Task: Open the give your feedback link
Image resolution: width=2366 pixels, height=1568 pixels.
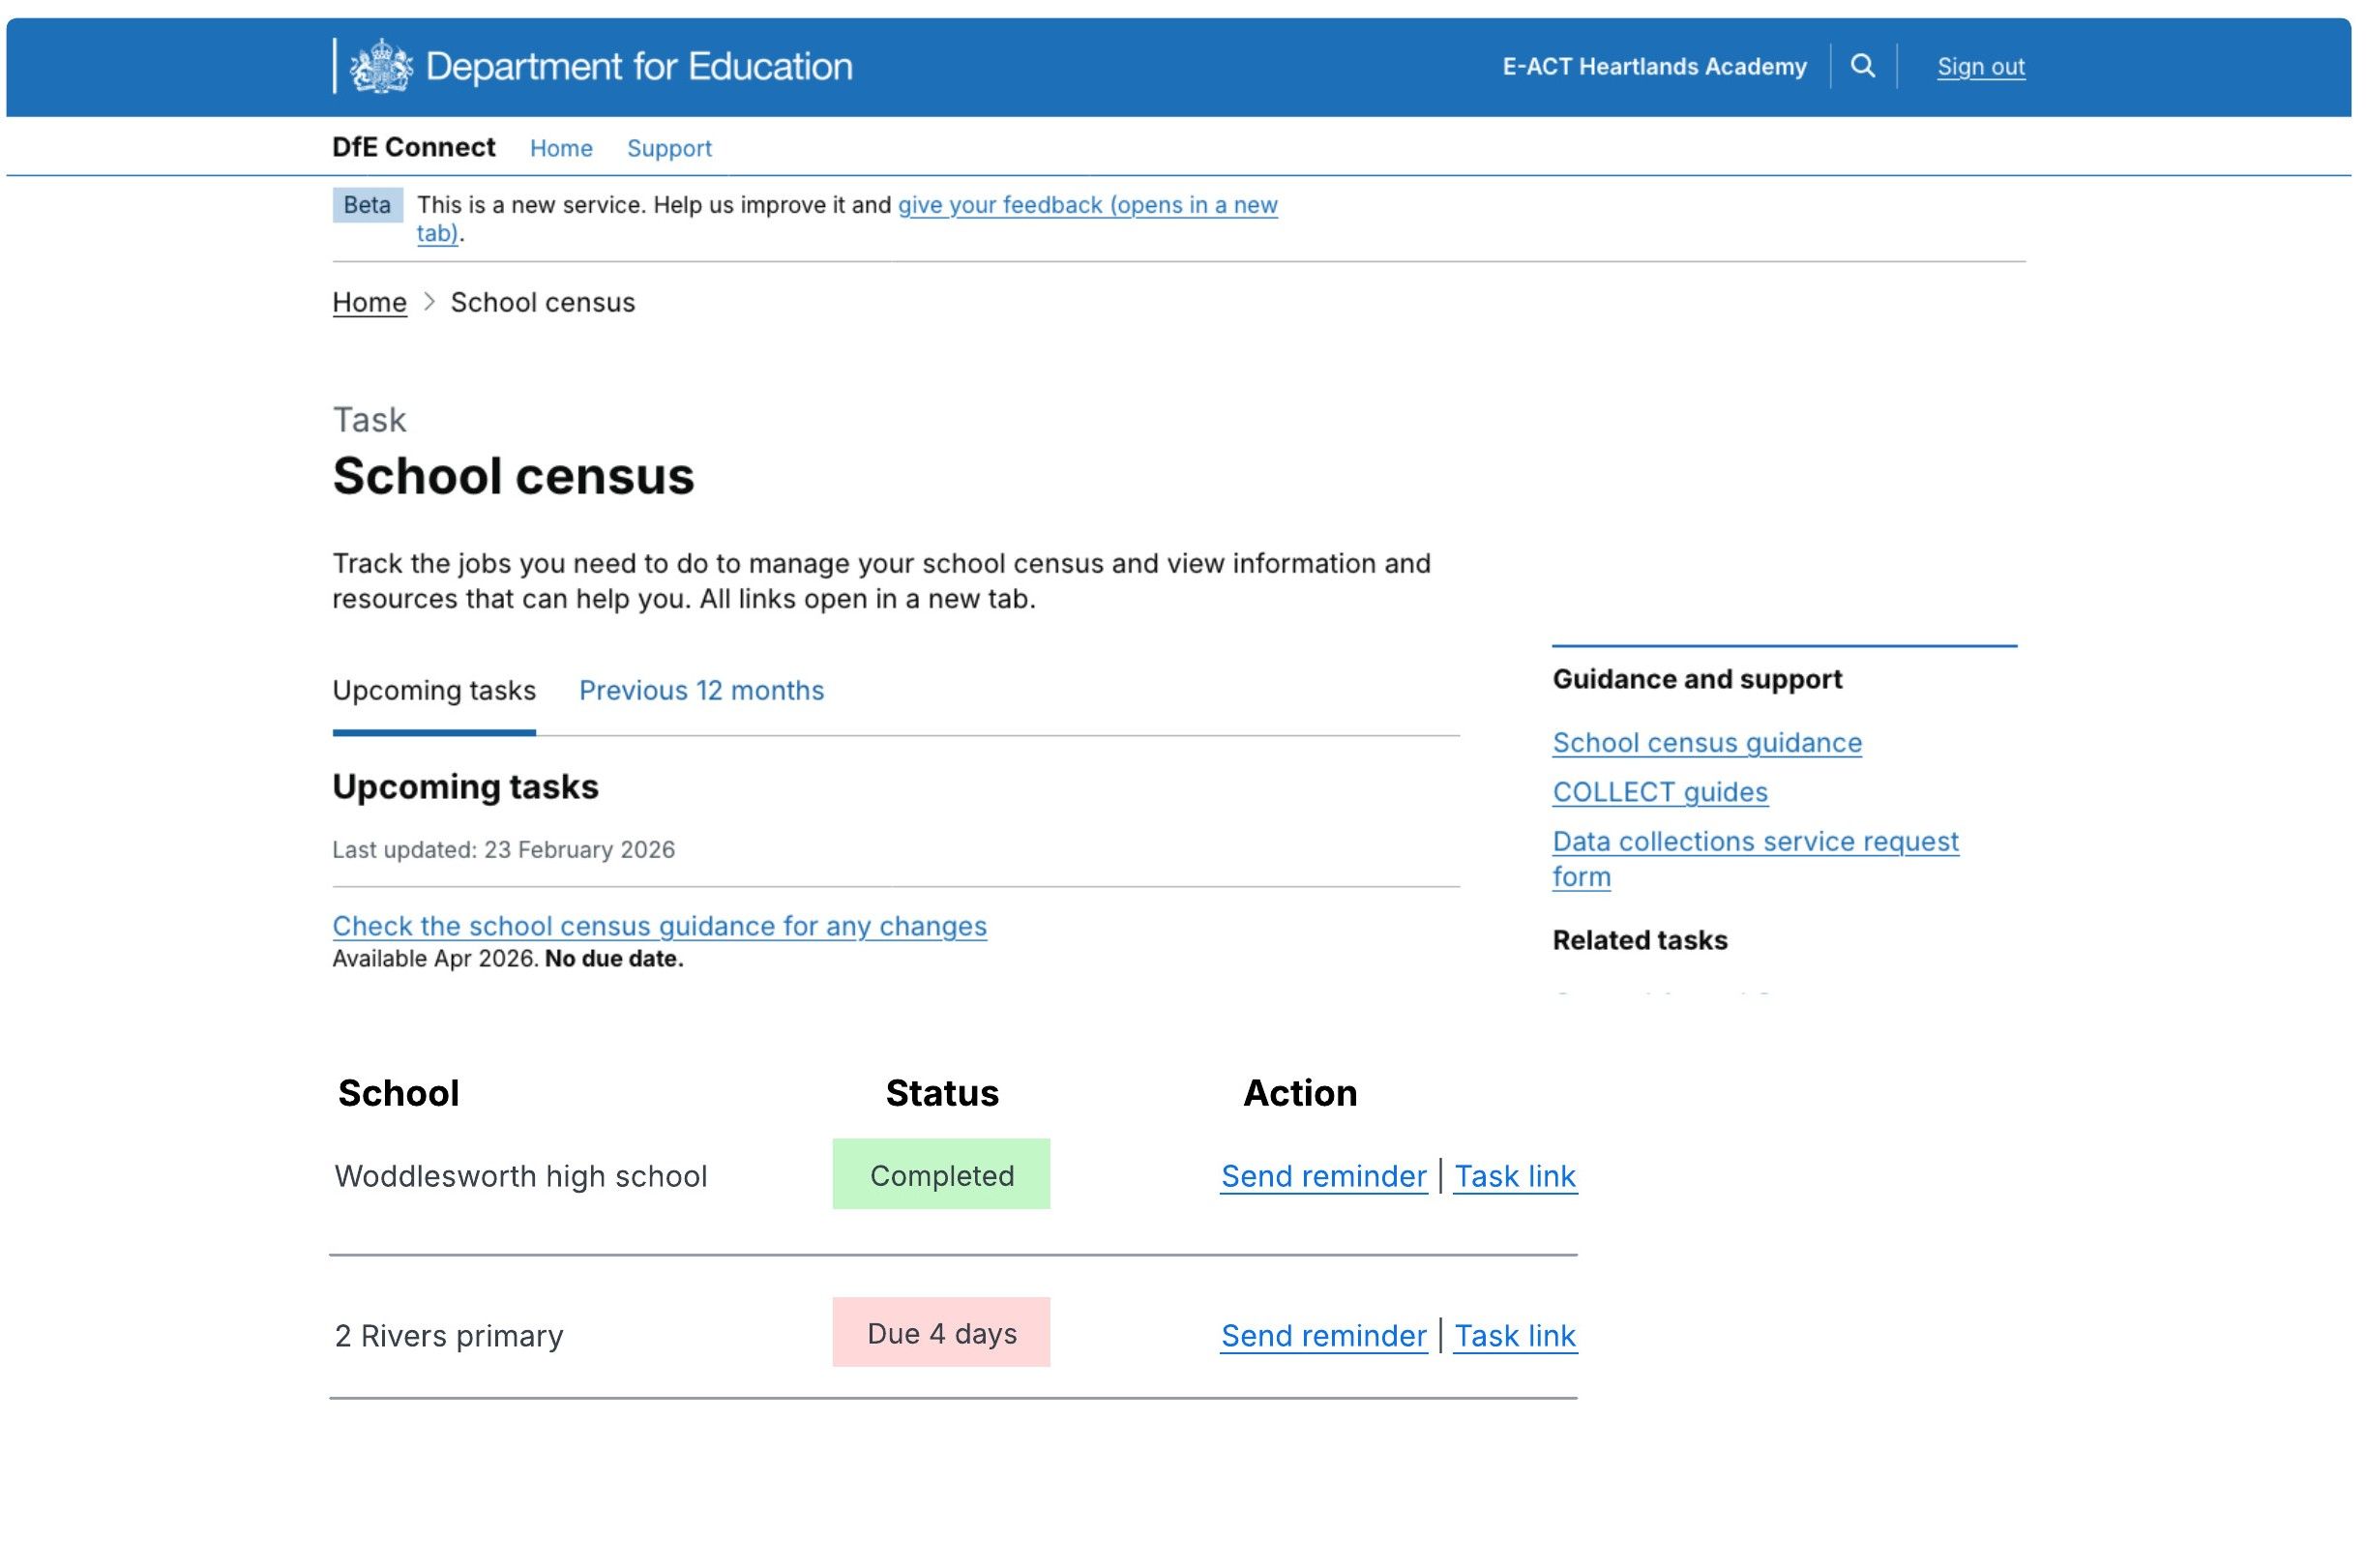Action: click(x=1086, y=205)
